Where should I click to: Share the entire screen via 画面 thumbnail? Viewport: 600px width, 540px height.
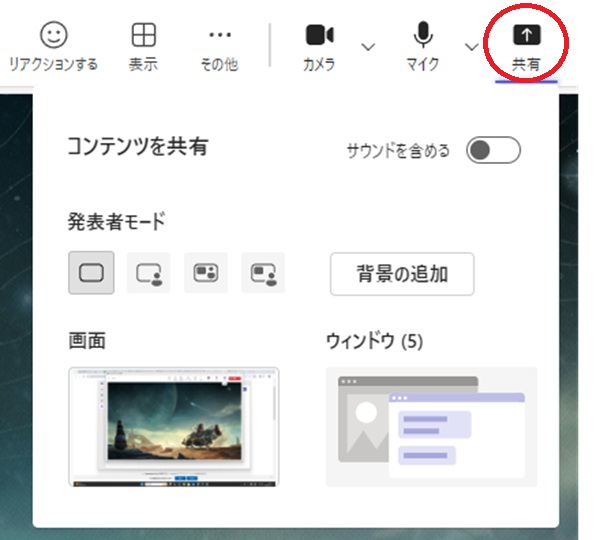coord(174,426)
